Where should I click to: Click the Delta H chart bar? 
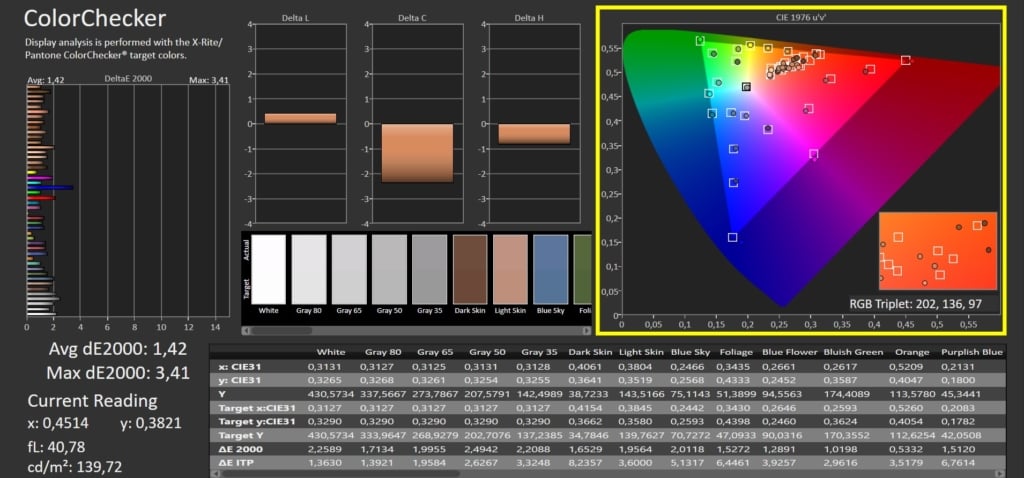[x=534, y=134]
